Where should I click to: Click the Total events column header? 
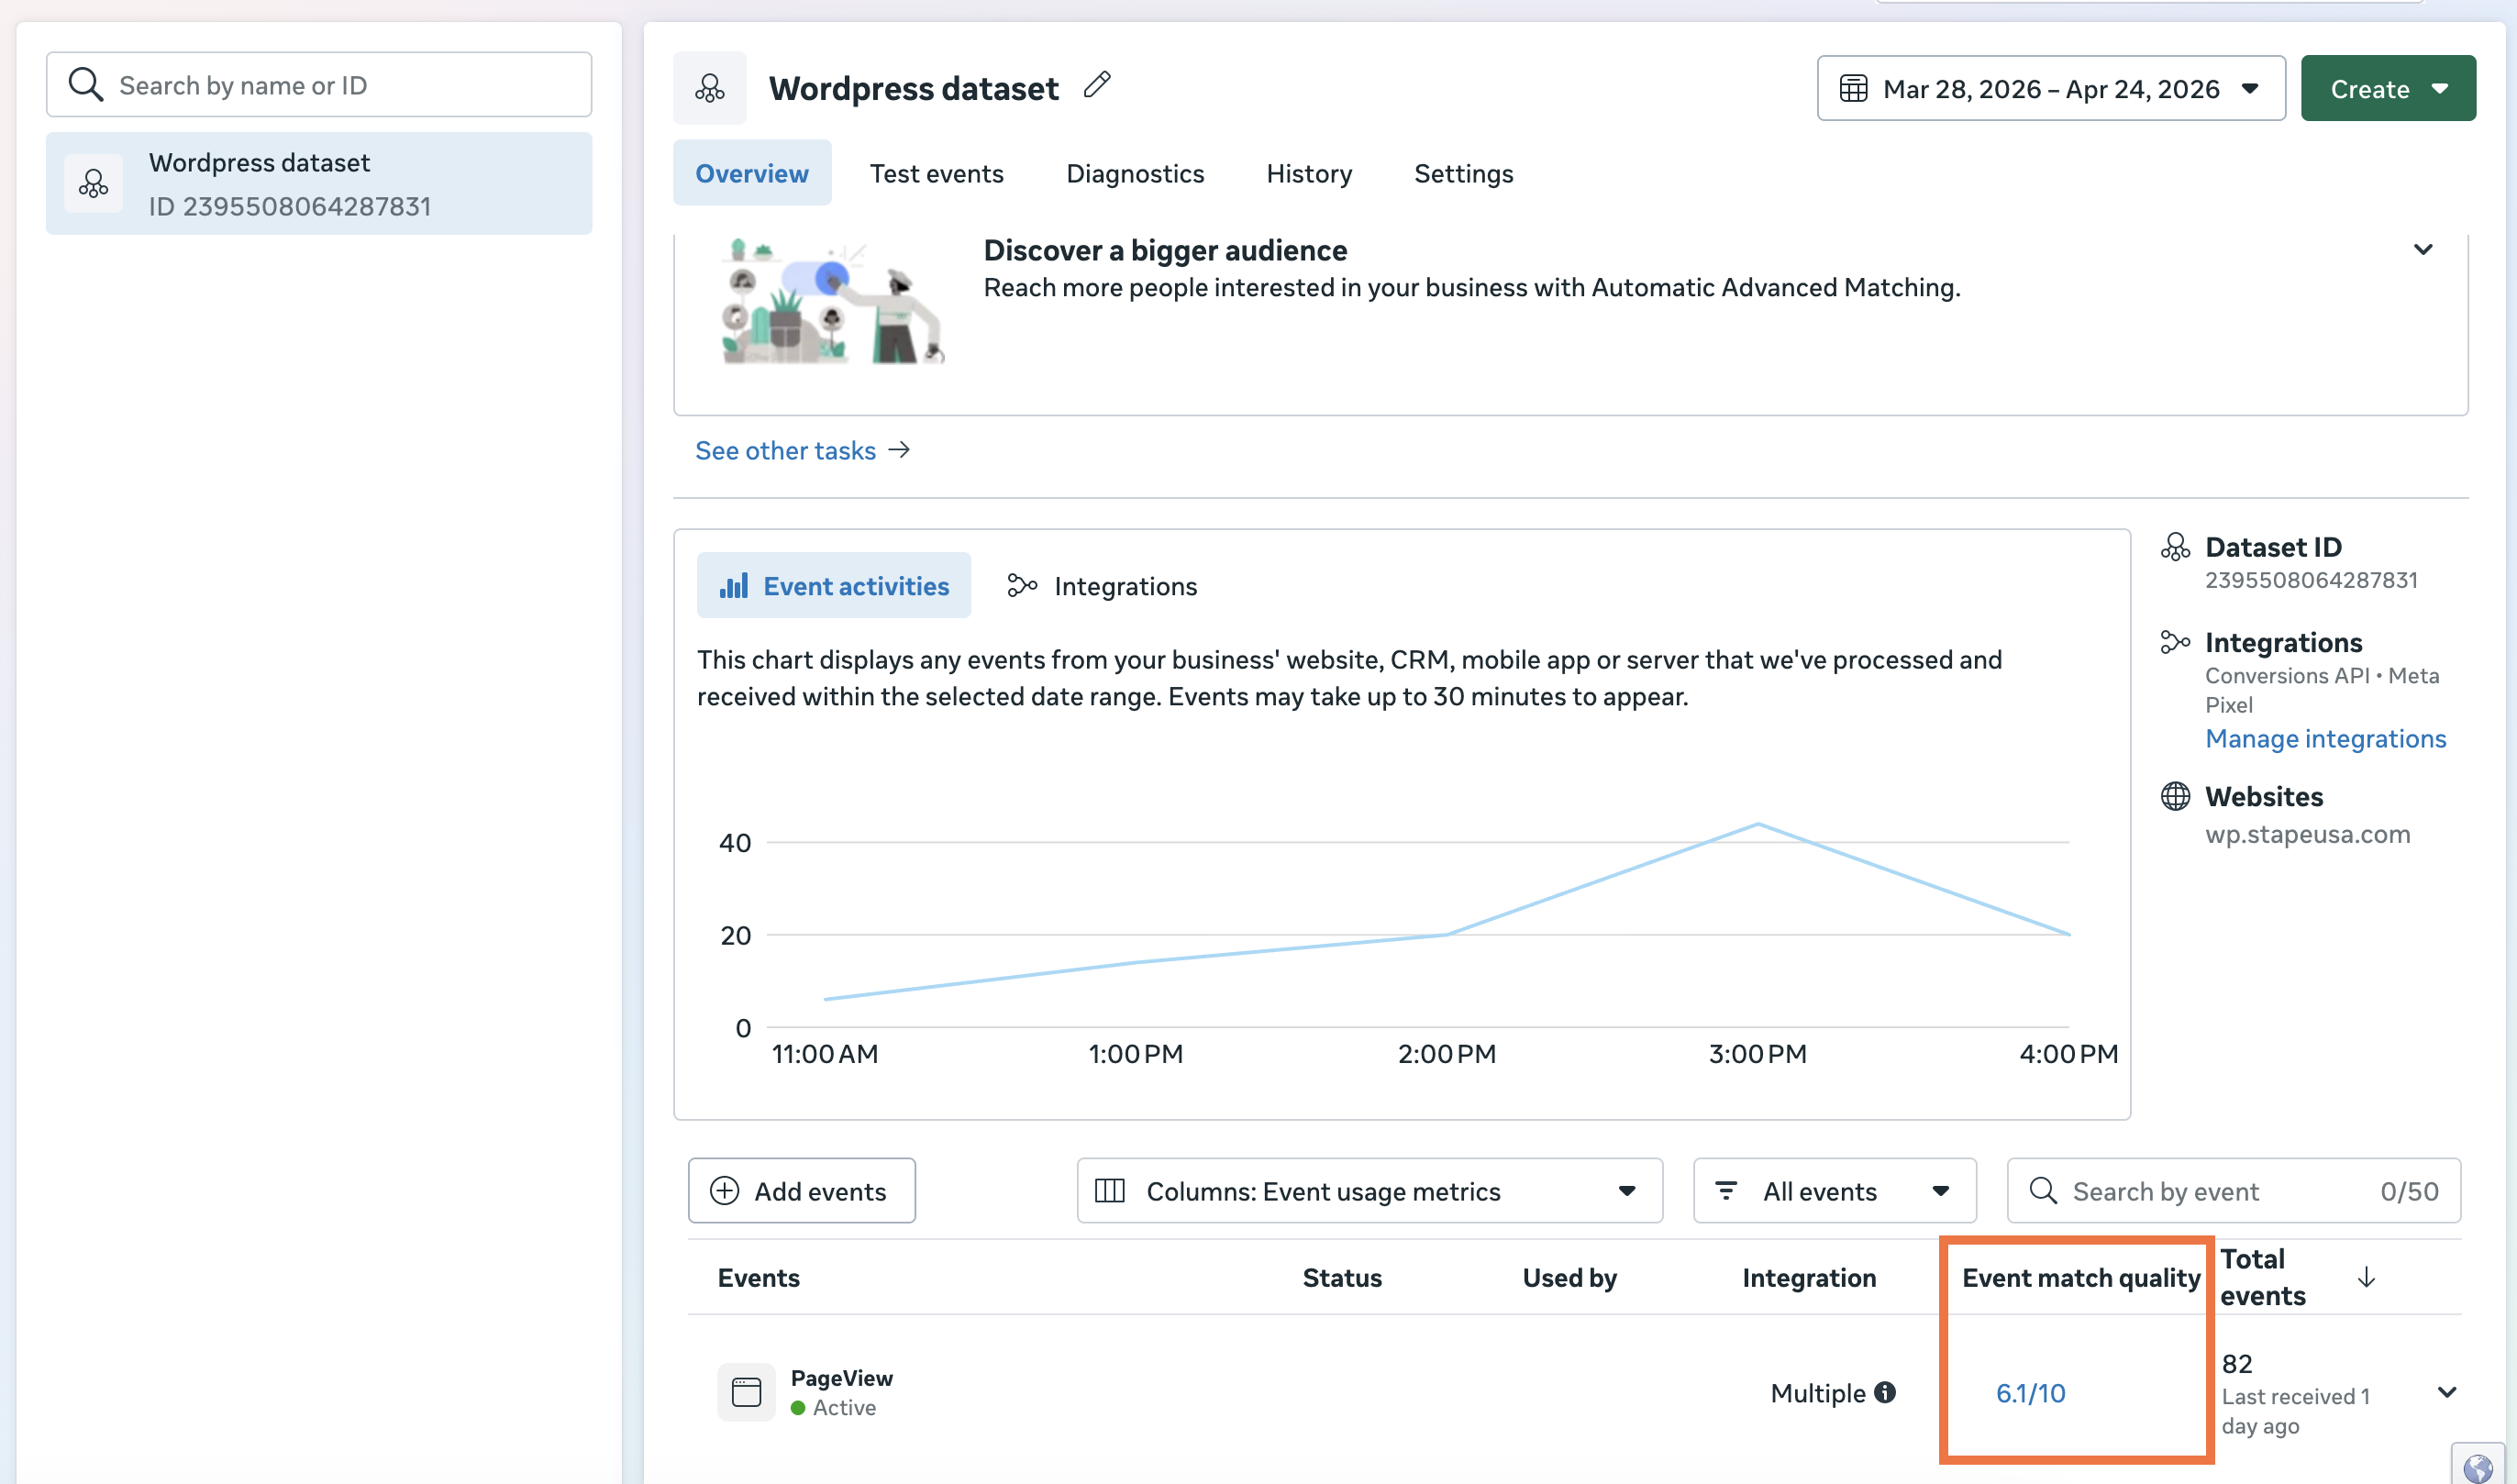click(2262, 1277)
